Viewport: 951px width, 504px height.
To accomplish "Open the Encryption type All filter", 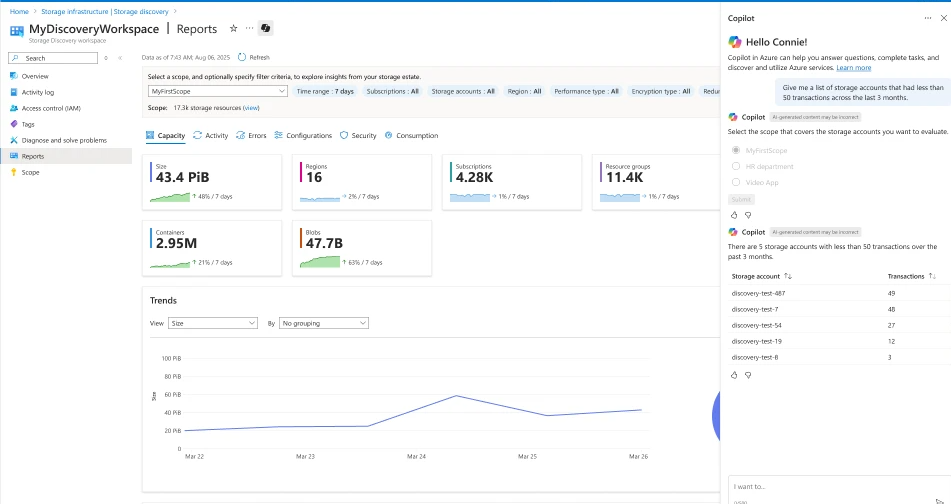I will [660, 92].
